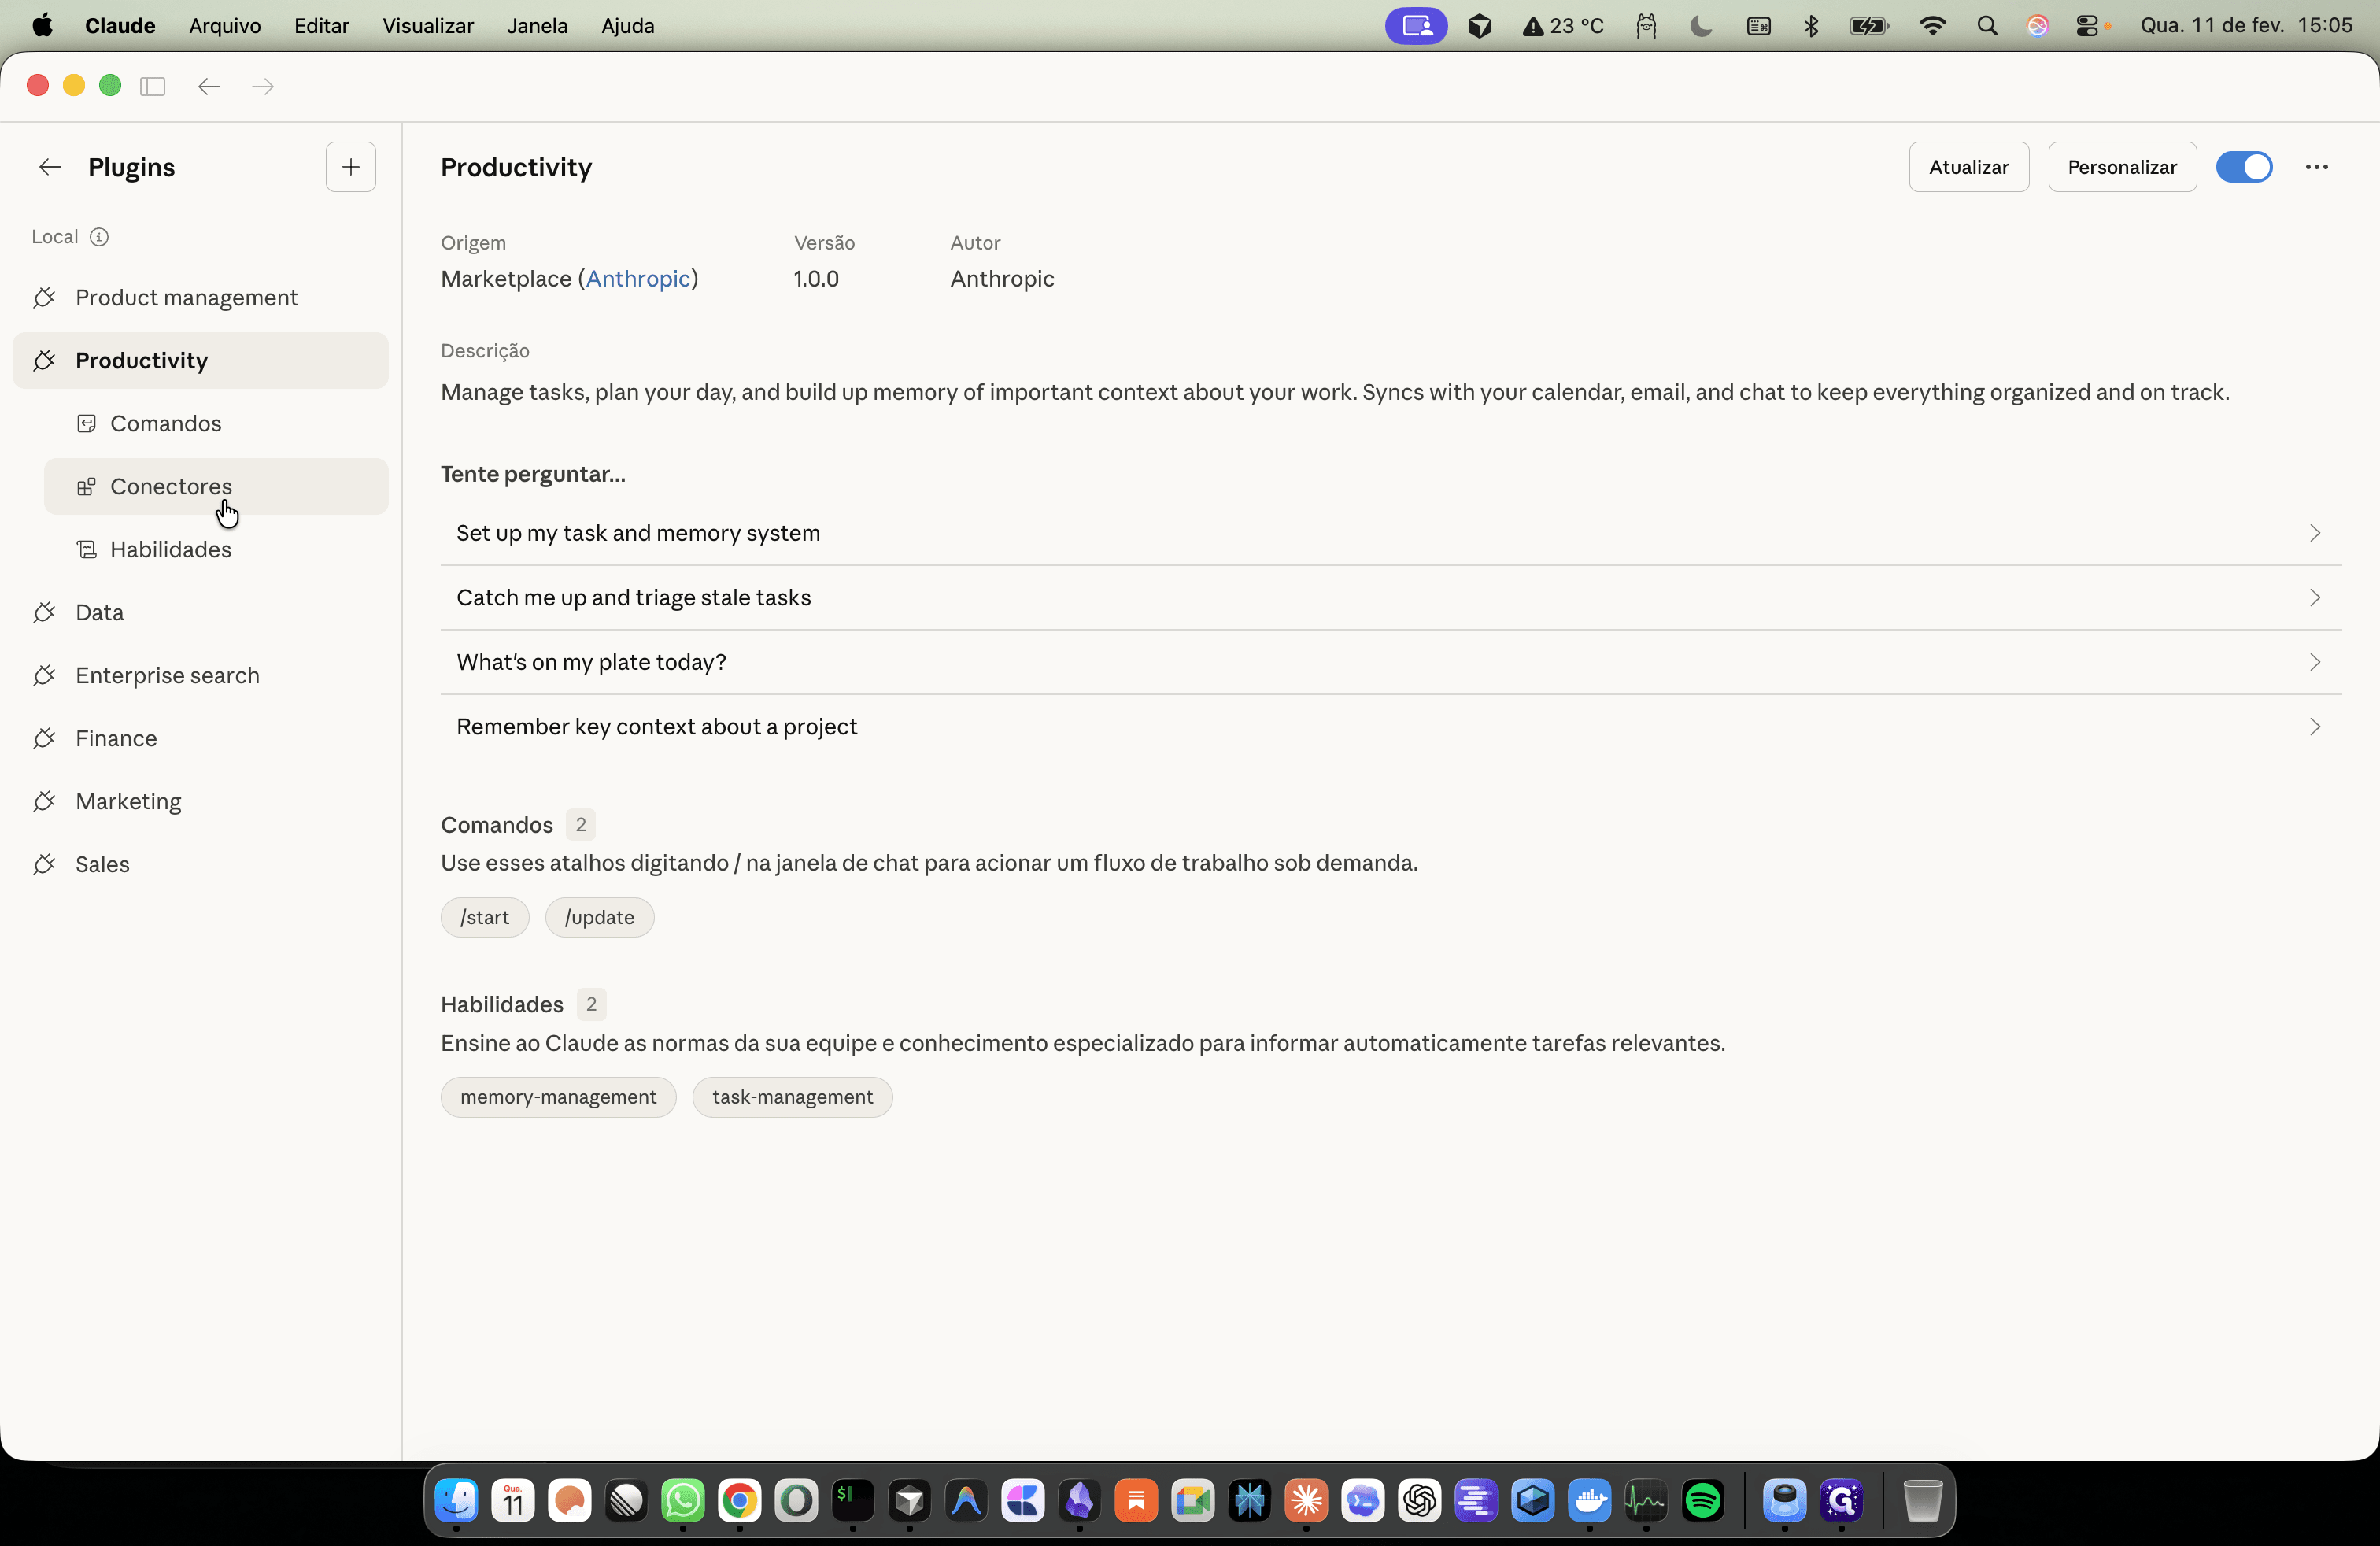Add a new plugin with the plus button
This screenshot has width=2380, height=1546.
click(351, 167)
